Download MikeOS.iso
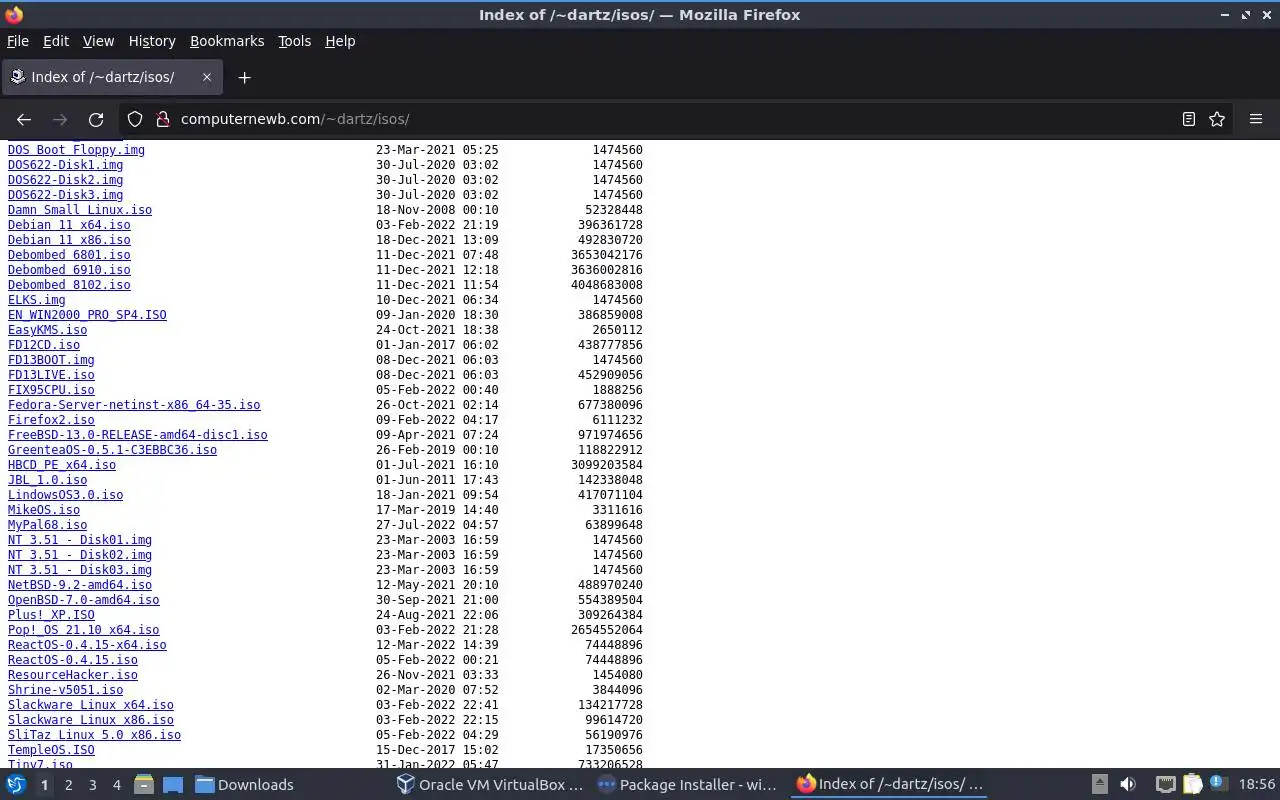The image size is (1280, 800). (44, 510)
